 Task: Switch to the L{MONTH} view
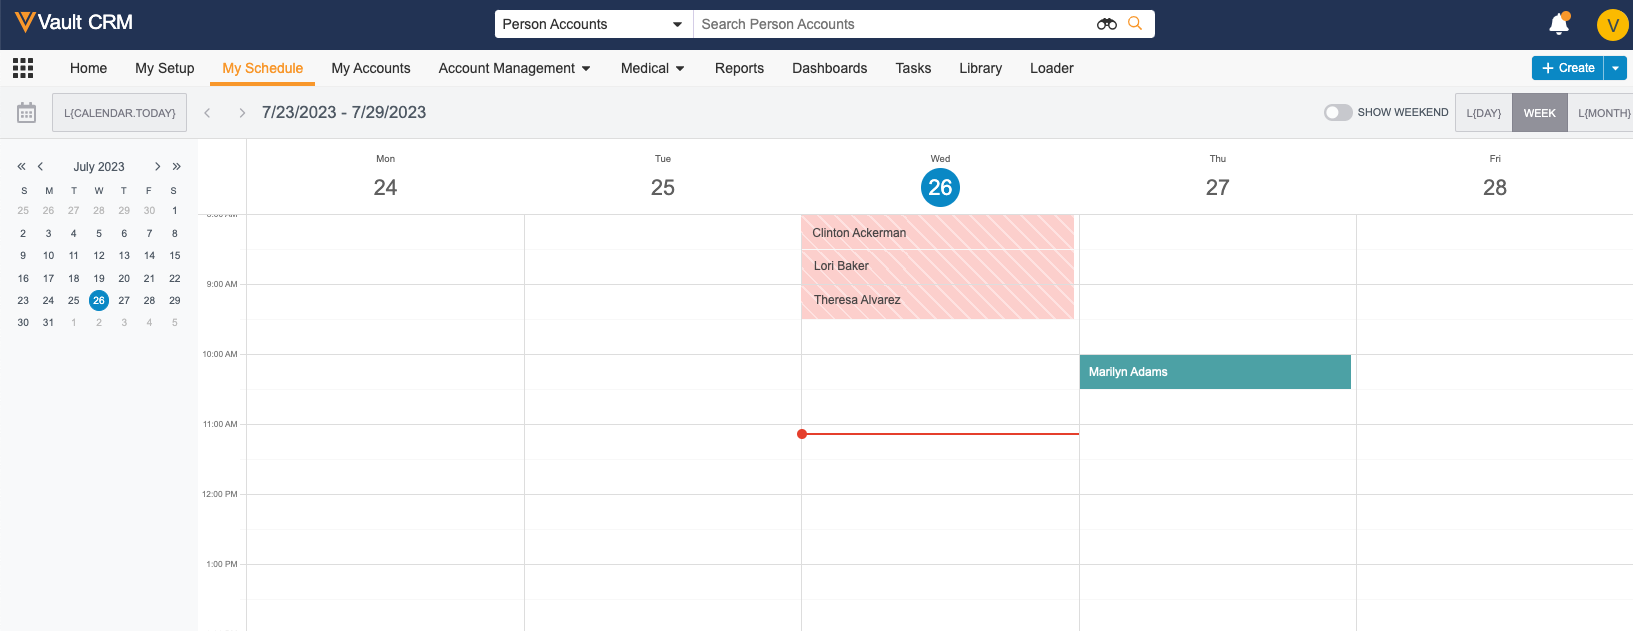click(x=1602, y=113)
